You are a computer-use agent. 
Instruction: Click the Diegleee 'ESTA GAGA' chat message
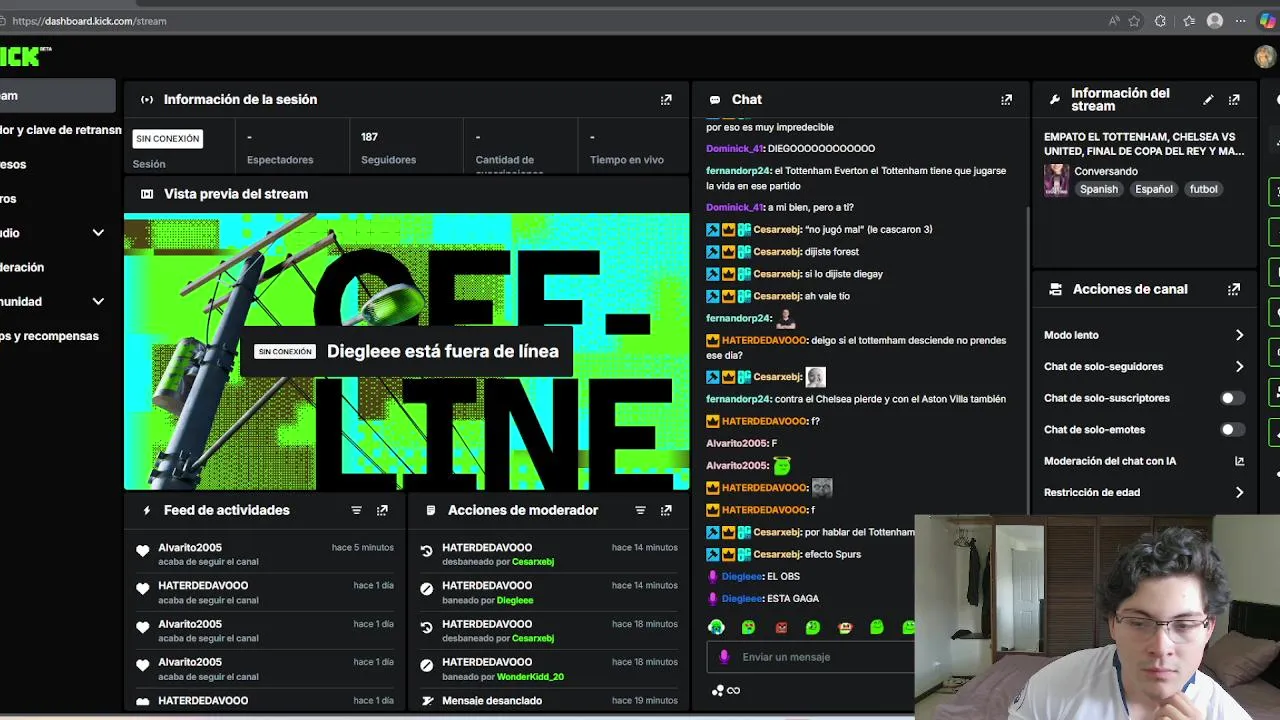pos(764,599)
